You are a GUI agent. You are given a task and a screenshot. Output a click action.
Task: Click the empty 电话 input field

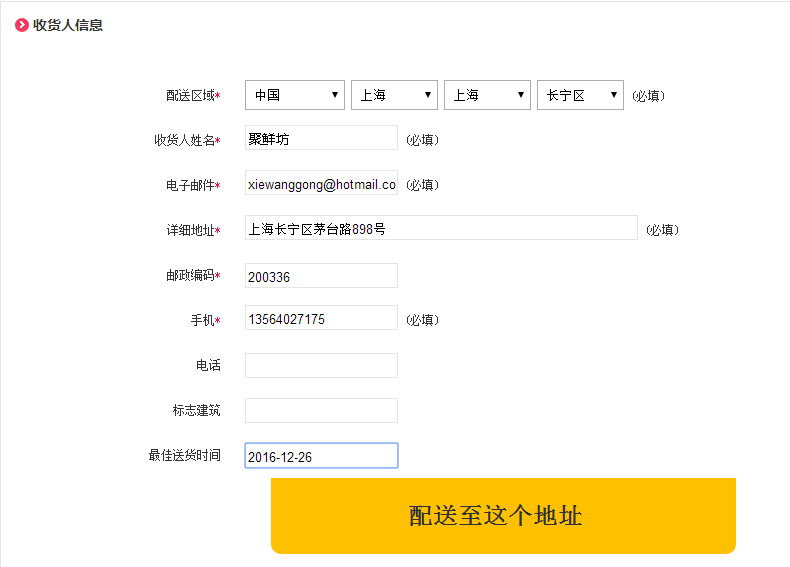tap(321, 365)
